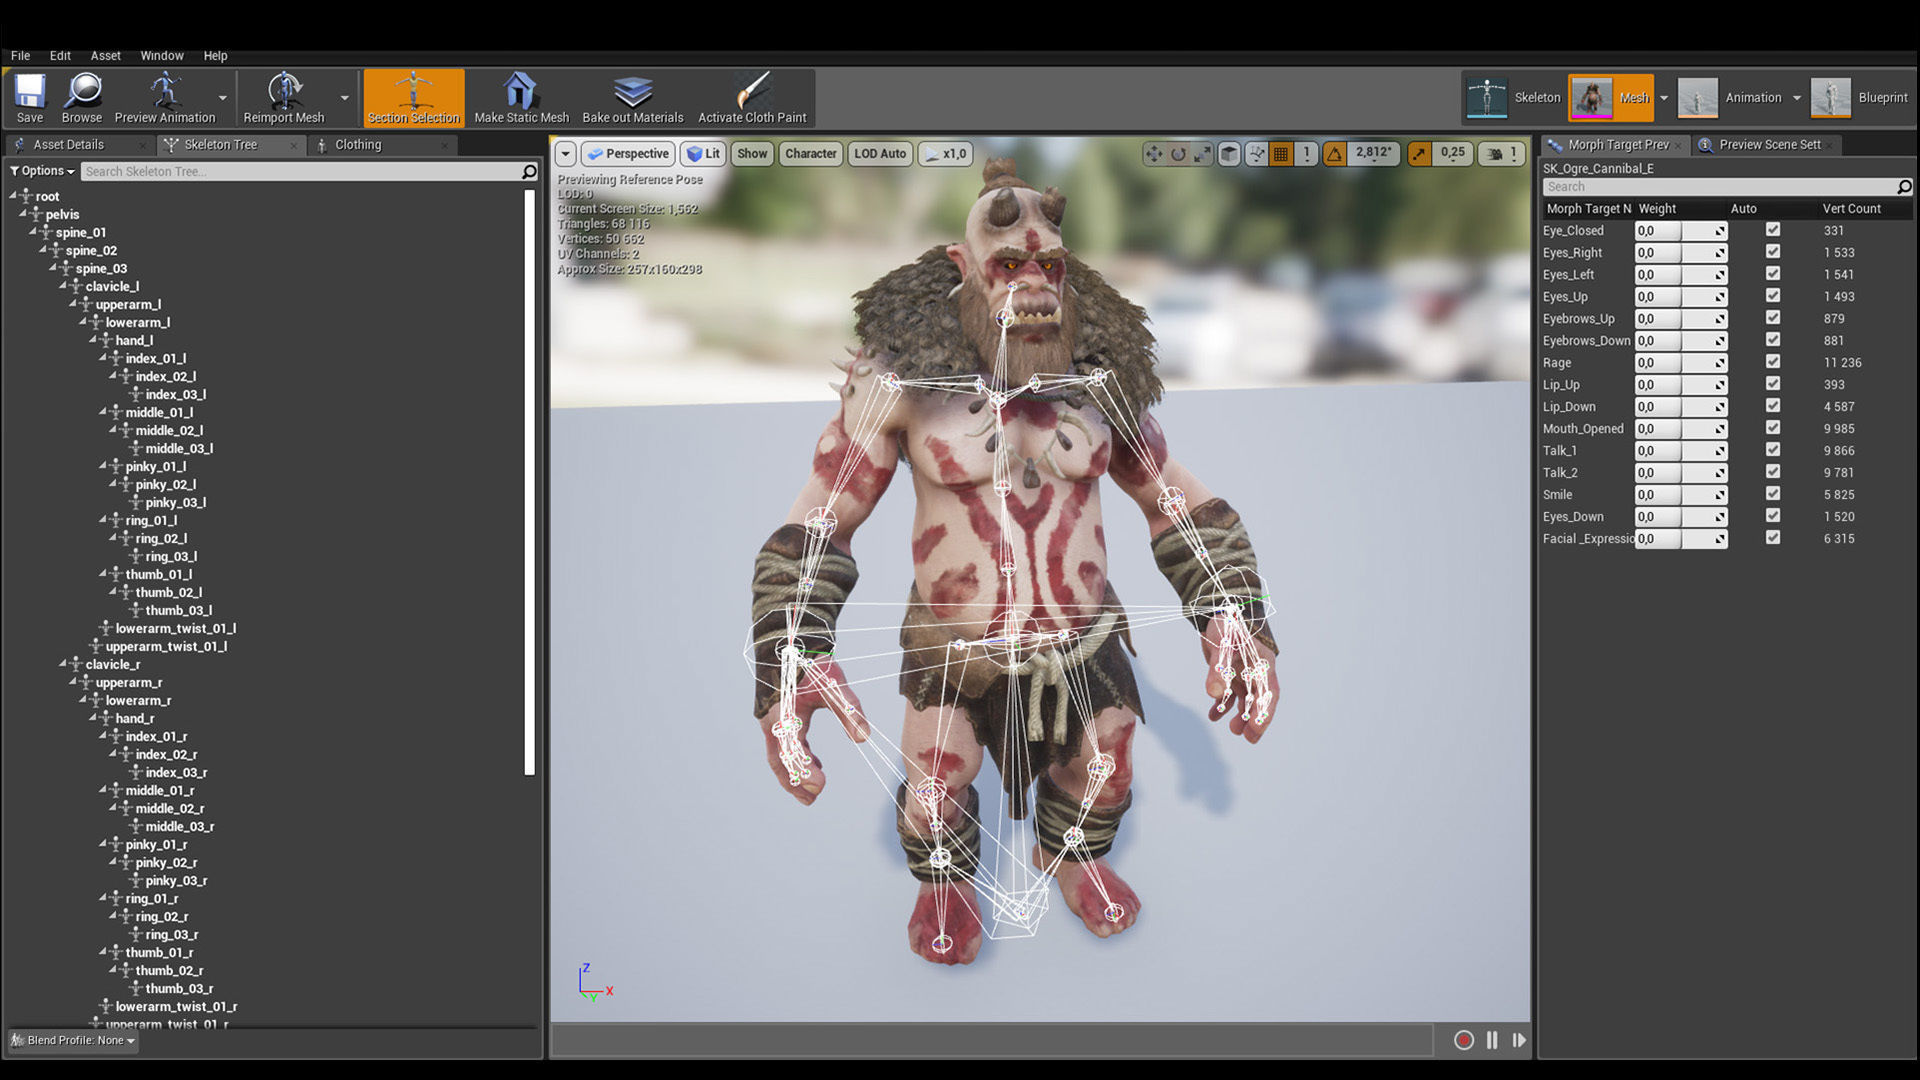Click the Bake out Materials icon
Image resolution: width=1920 pixels, height=1080 pixels.
633,98
